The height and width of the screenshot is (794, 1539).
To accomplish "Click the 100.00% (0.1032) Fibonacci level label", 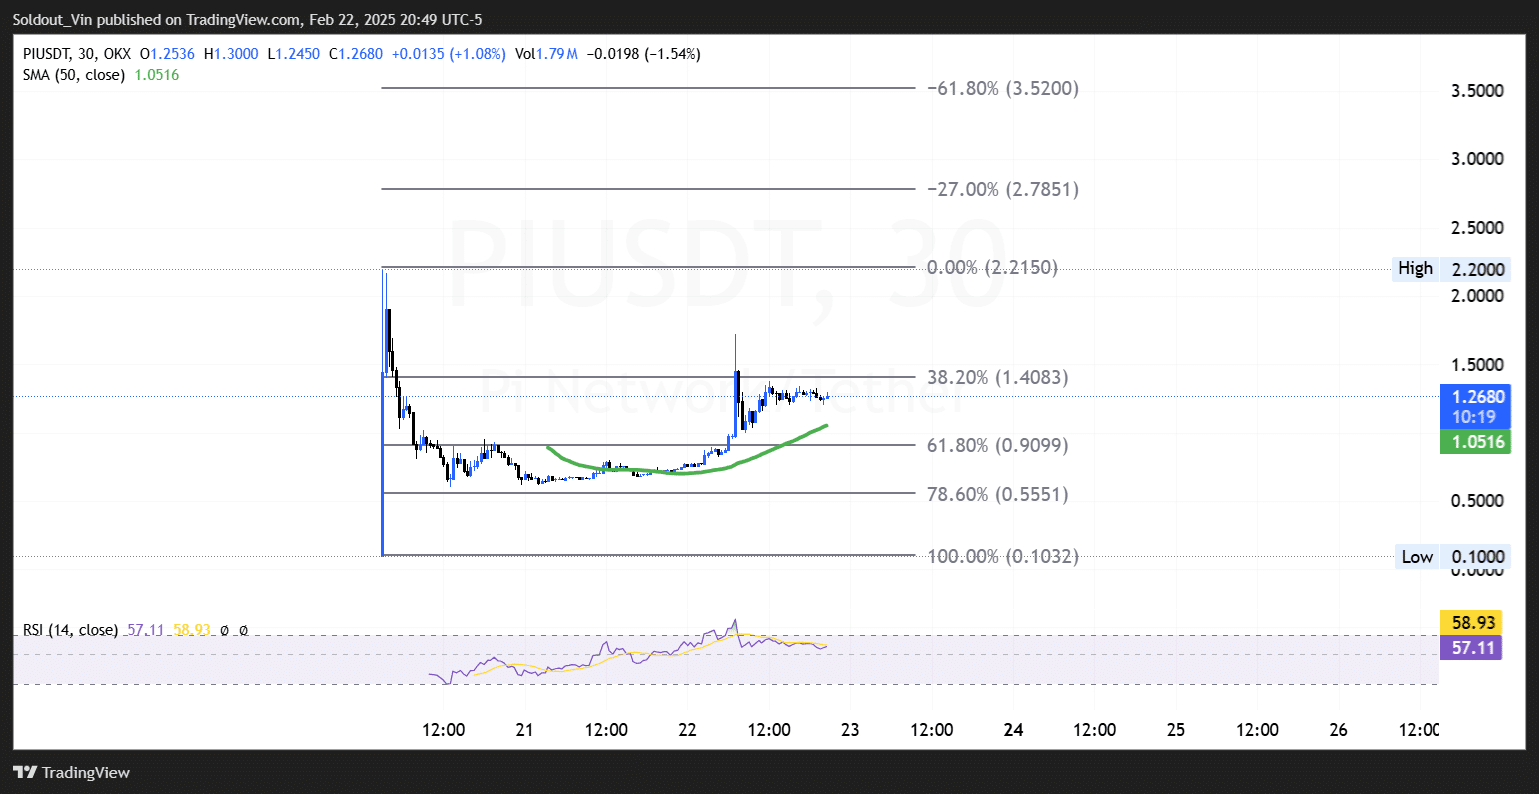I will click(1003, 557).
